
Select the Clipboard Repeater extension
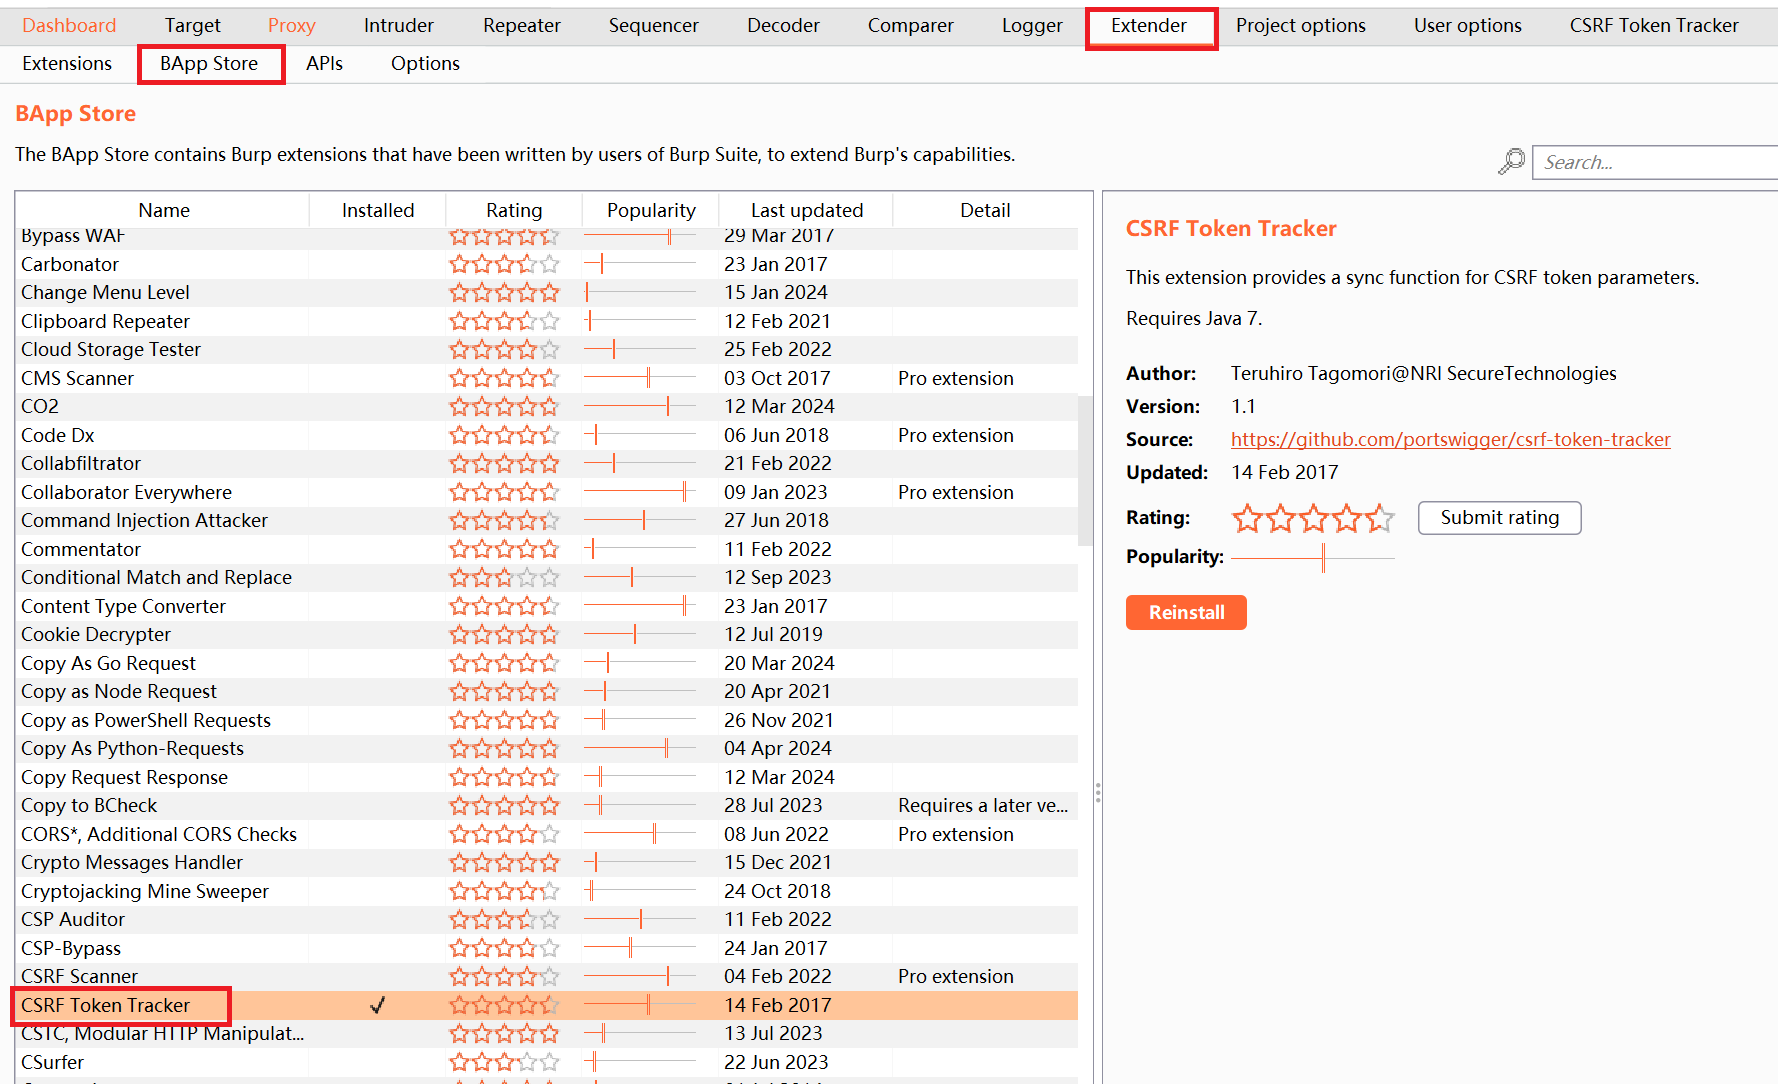pyautogui.click(x=547, y=321)
